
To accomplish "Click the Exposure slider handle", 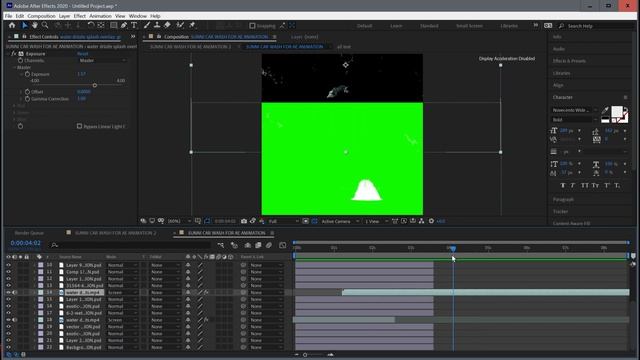I will [x=95, y=85].
